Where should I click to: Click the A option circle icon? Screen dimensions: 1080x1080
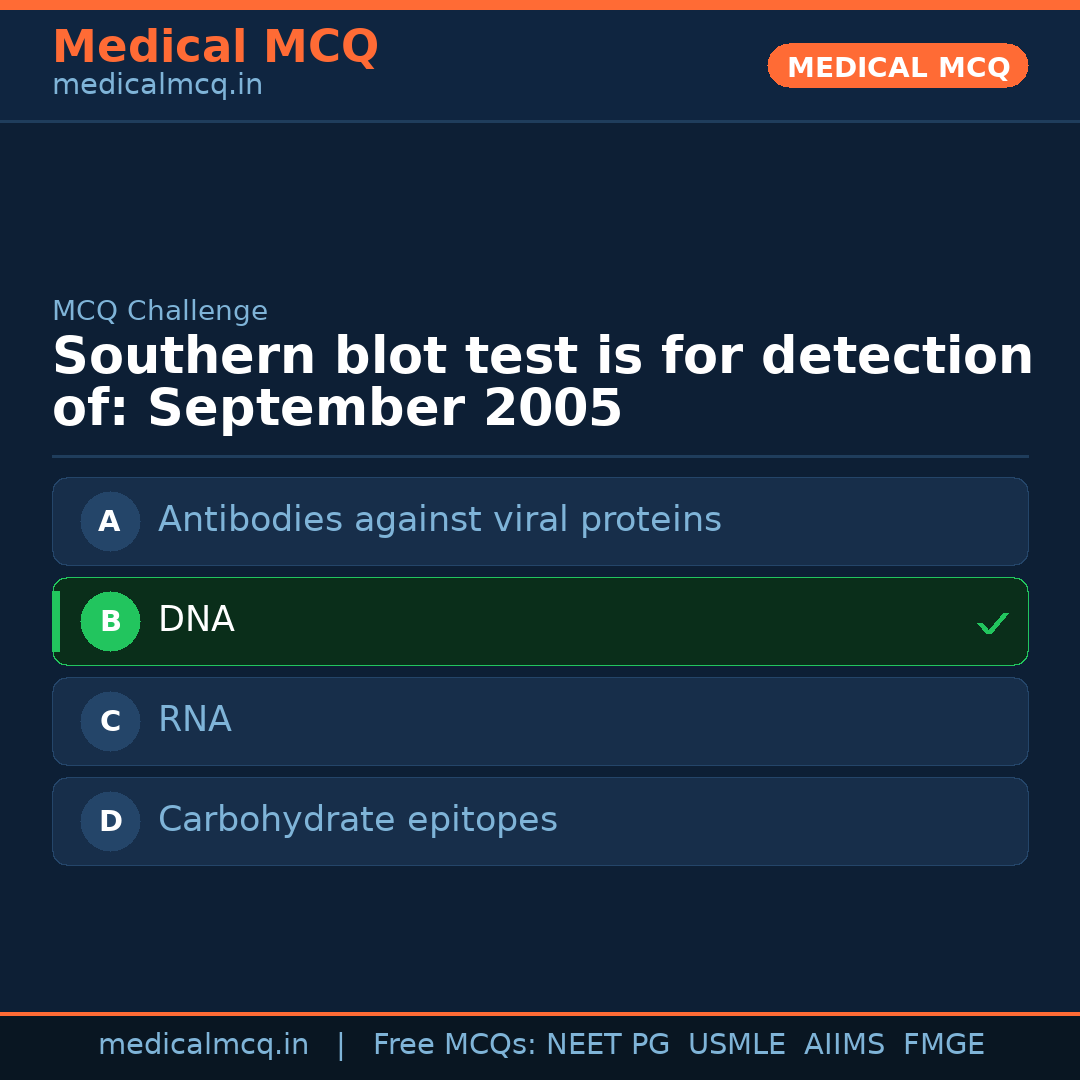[x=110, y=521]
